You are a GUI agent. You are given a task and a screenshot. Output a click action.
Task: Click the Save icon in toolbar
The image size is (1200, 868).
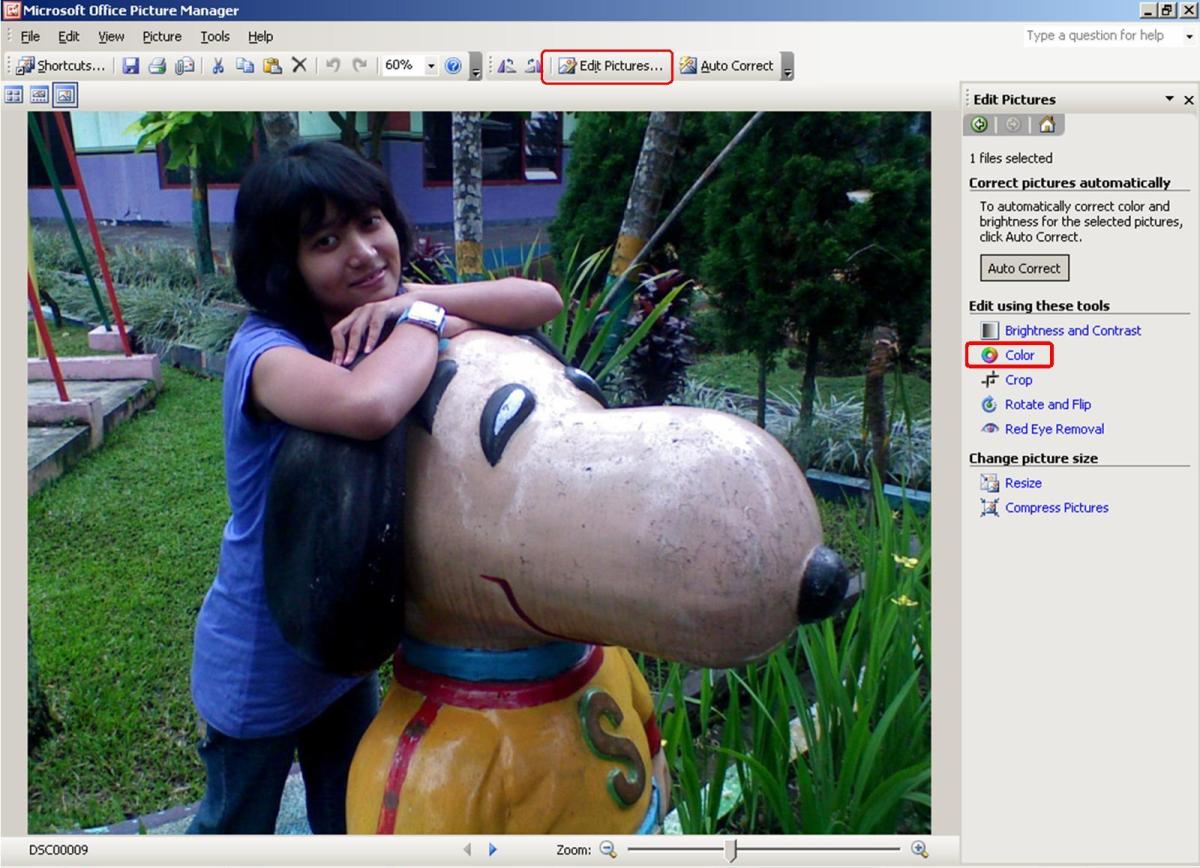coord(131,66)
